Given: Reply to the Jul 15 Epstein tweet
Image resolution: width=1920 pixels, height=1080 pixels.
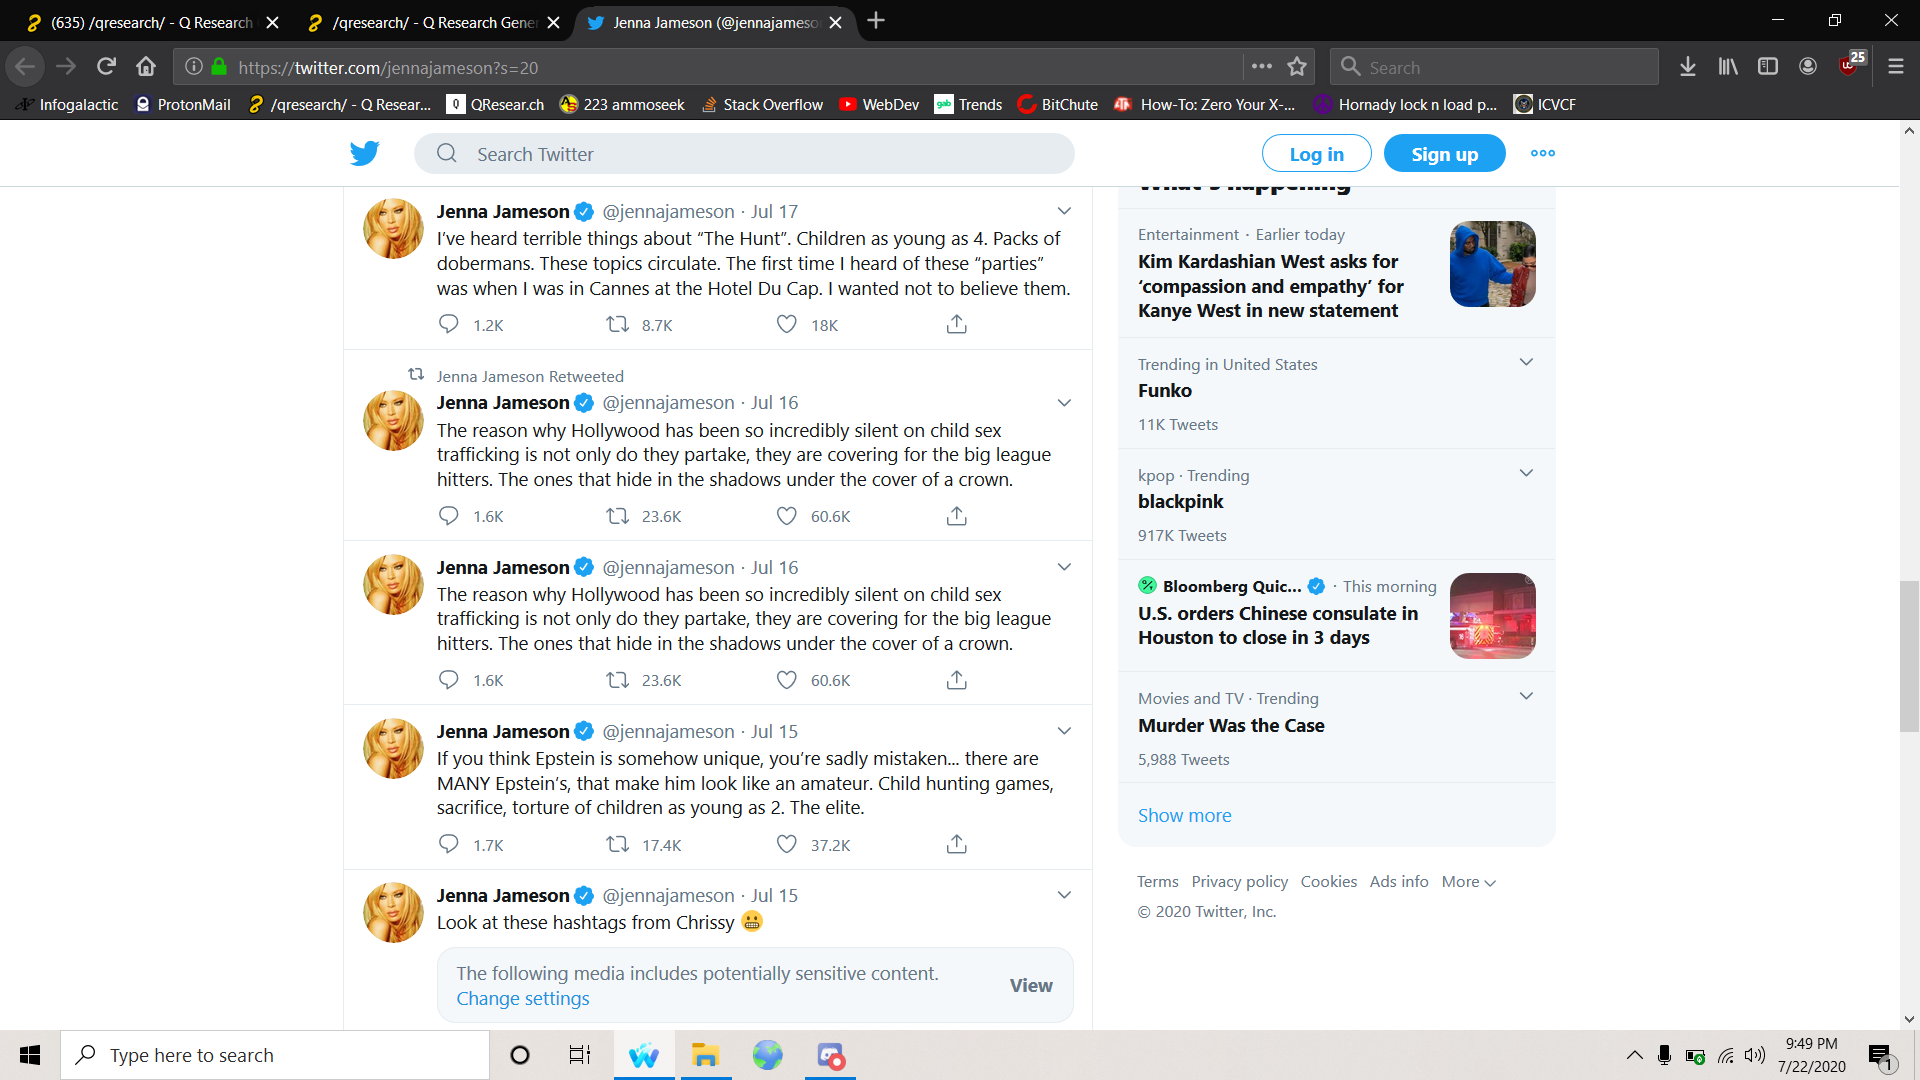Looking at the screenshot, I should tap(449, 844).
